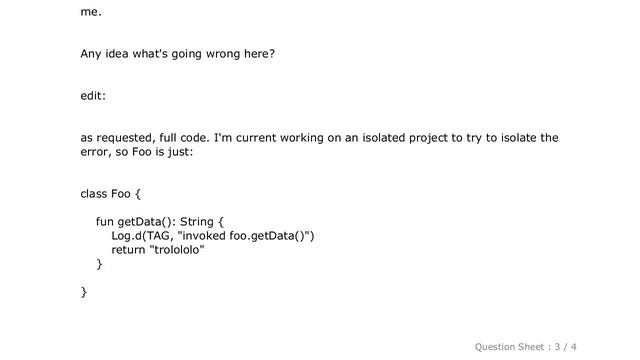Click the 'invoked foo.getData()' string literal

tap(244, 236)
